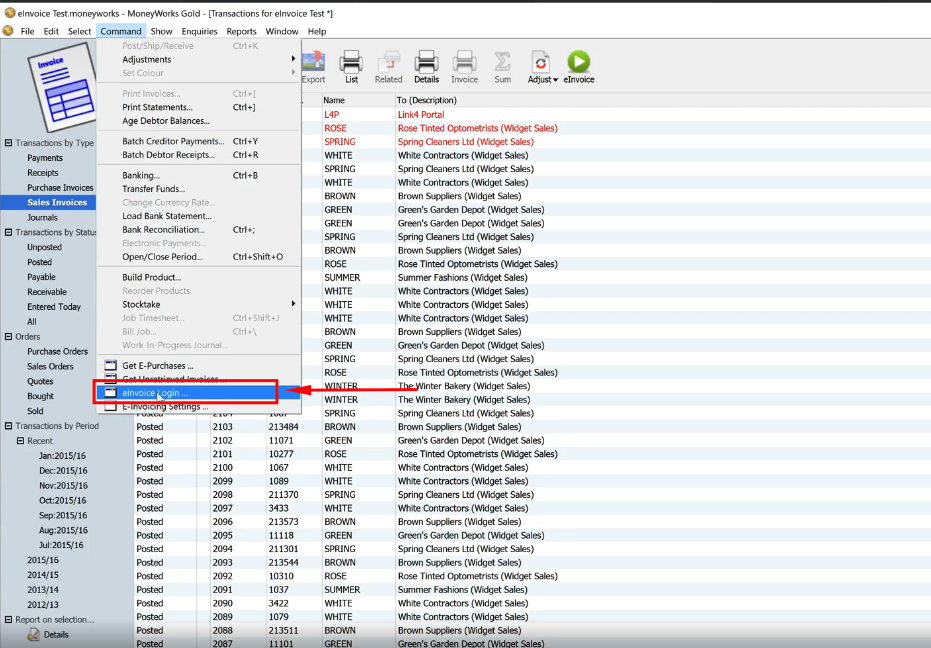Click the green eInvoice play icon
This screenshot has height=648, width=931.
[578, 62]
